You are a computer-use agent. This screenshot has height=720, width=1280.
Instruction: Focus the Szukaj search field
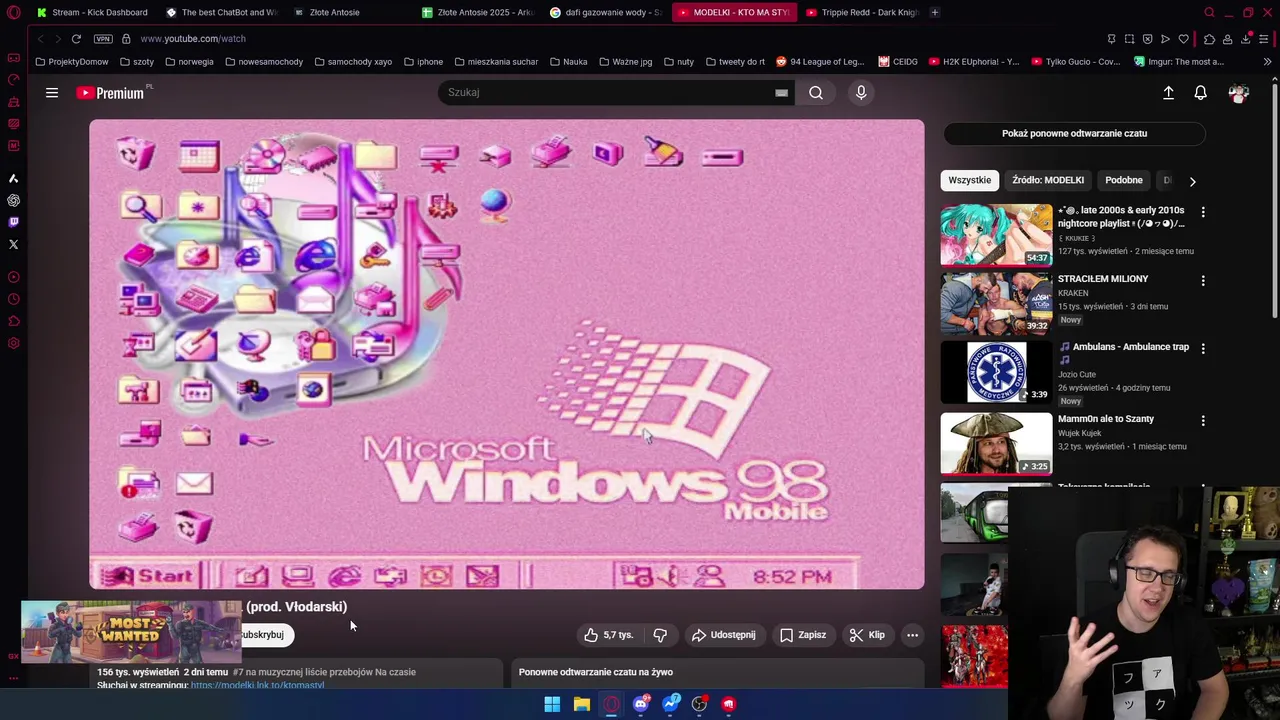coord(606,93)
